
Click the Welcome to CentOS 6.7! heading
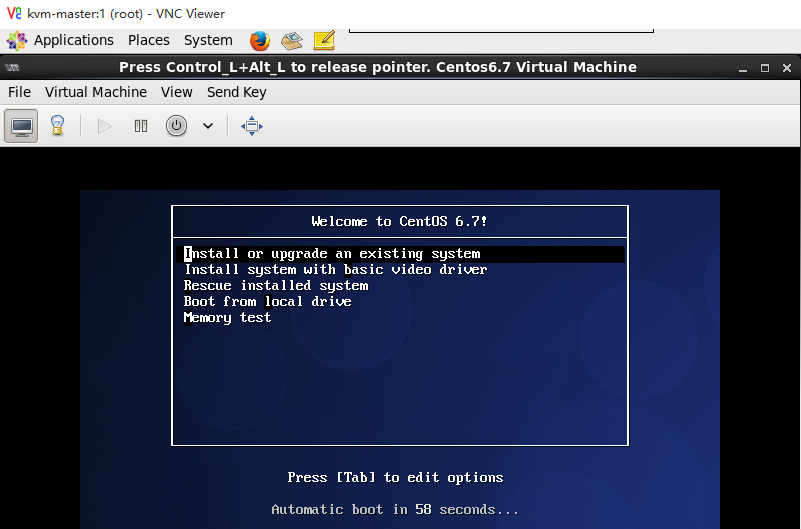pos(399,221)
